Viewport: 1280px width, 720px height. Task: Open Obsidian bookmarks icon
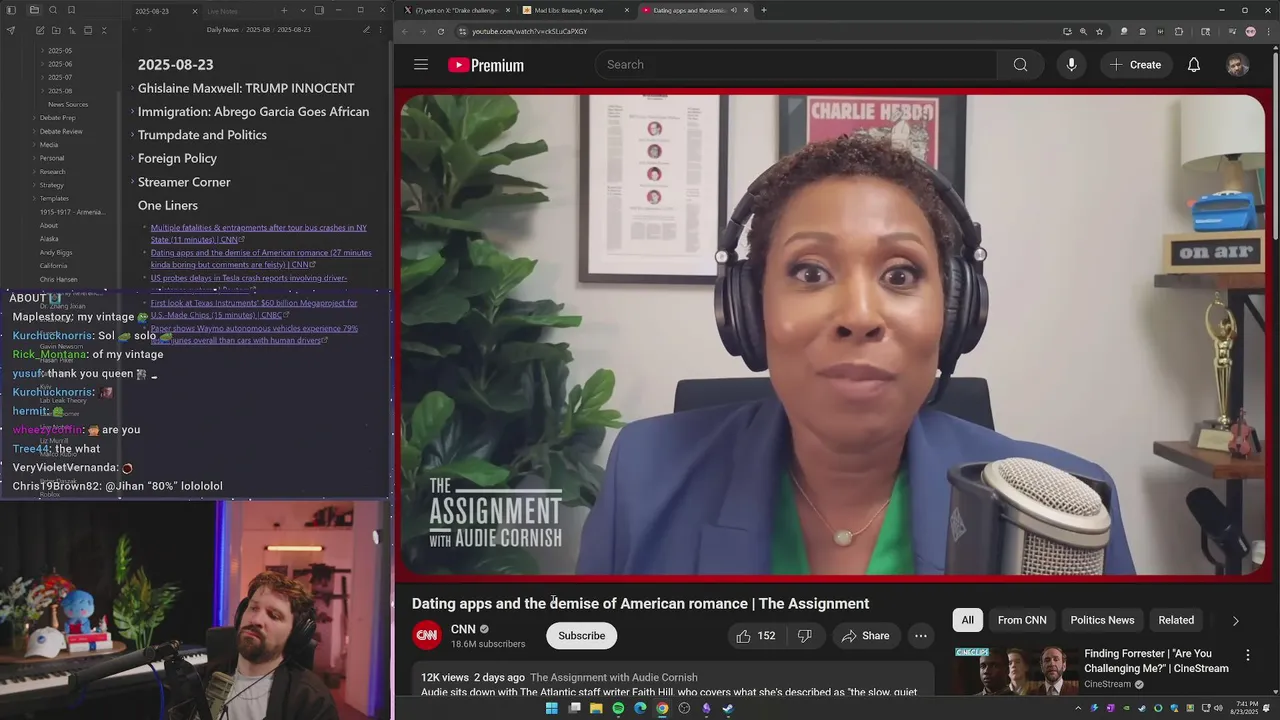tap(71, 10)
